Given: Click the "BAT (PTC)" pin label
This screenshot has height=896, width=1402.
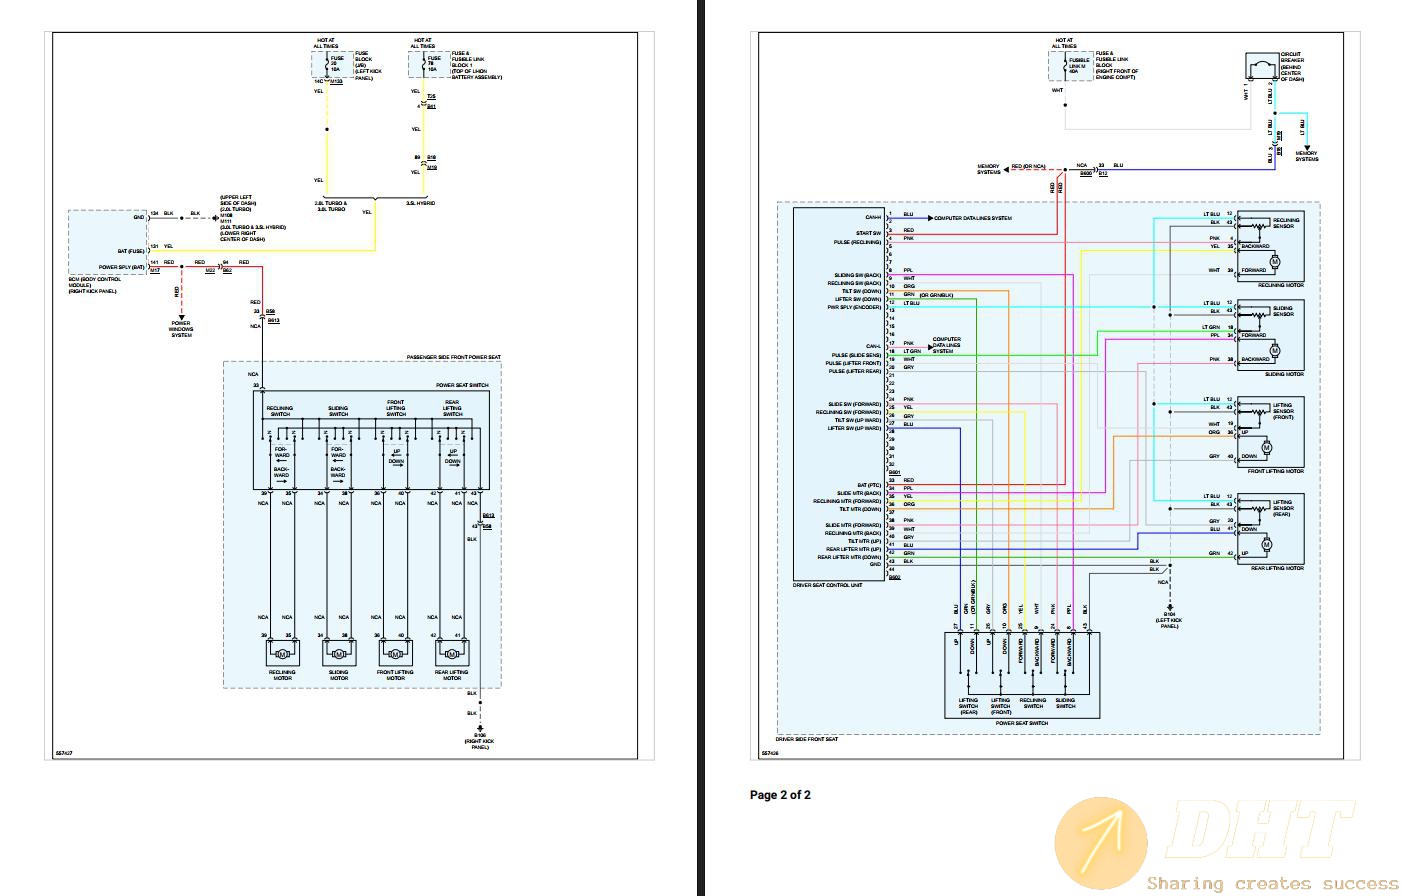Looking at the screenshot, I should coord(870,485).
